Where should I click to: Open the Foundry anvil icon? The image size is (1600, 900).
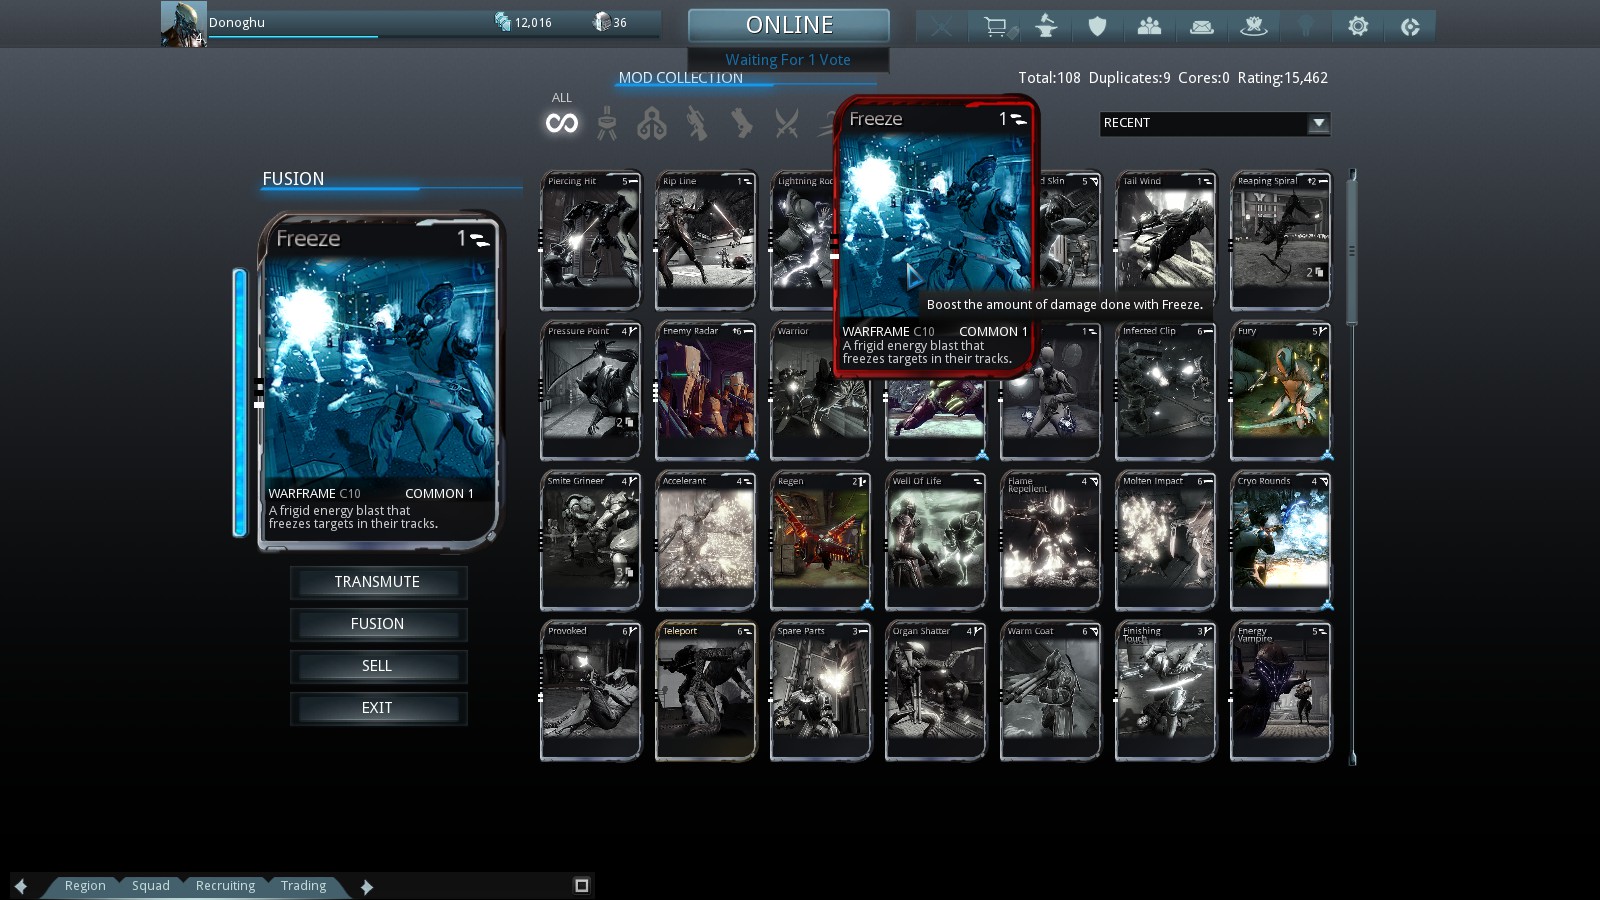pos(1046,27)
